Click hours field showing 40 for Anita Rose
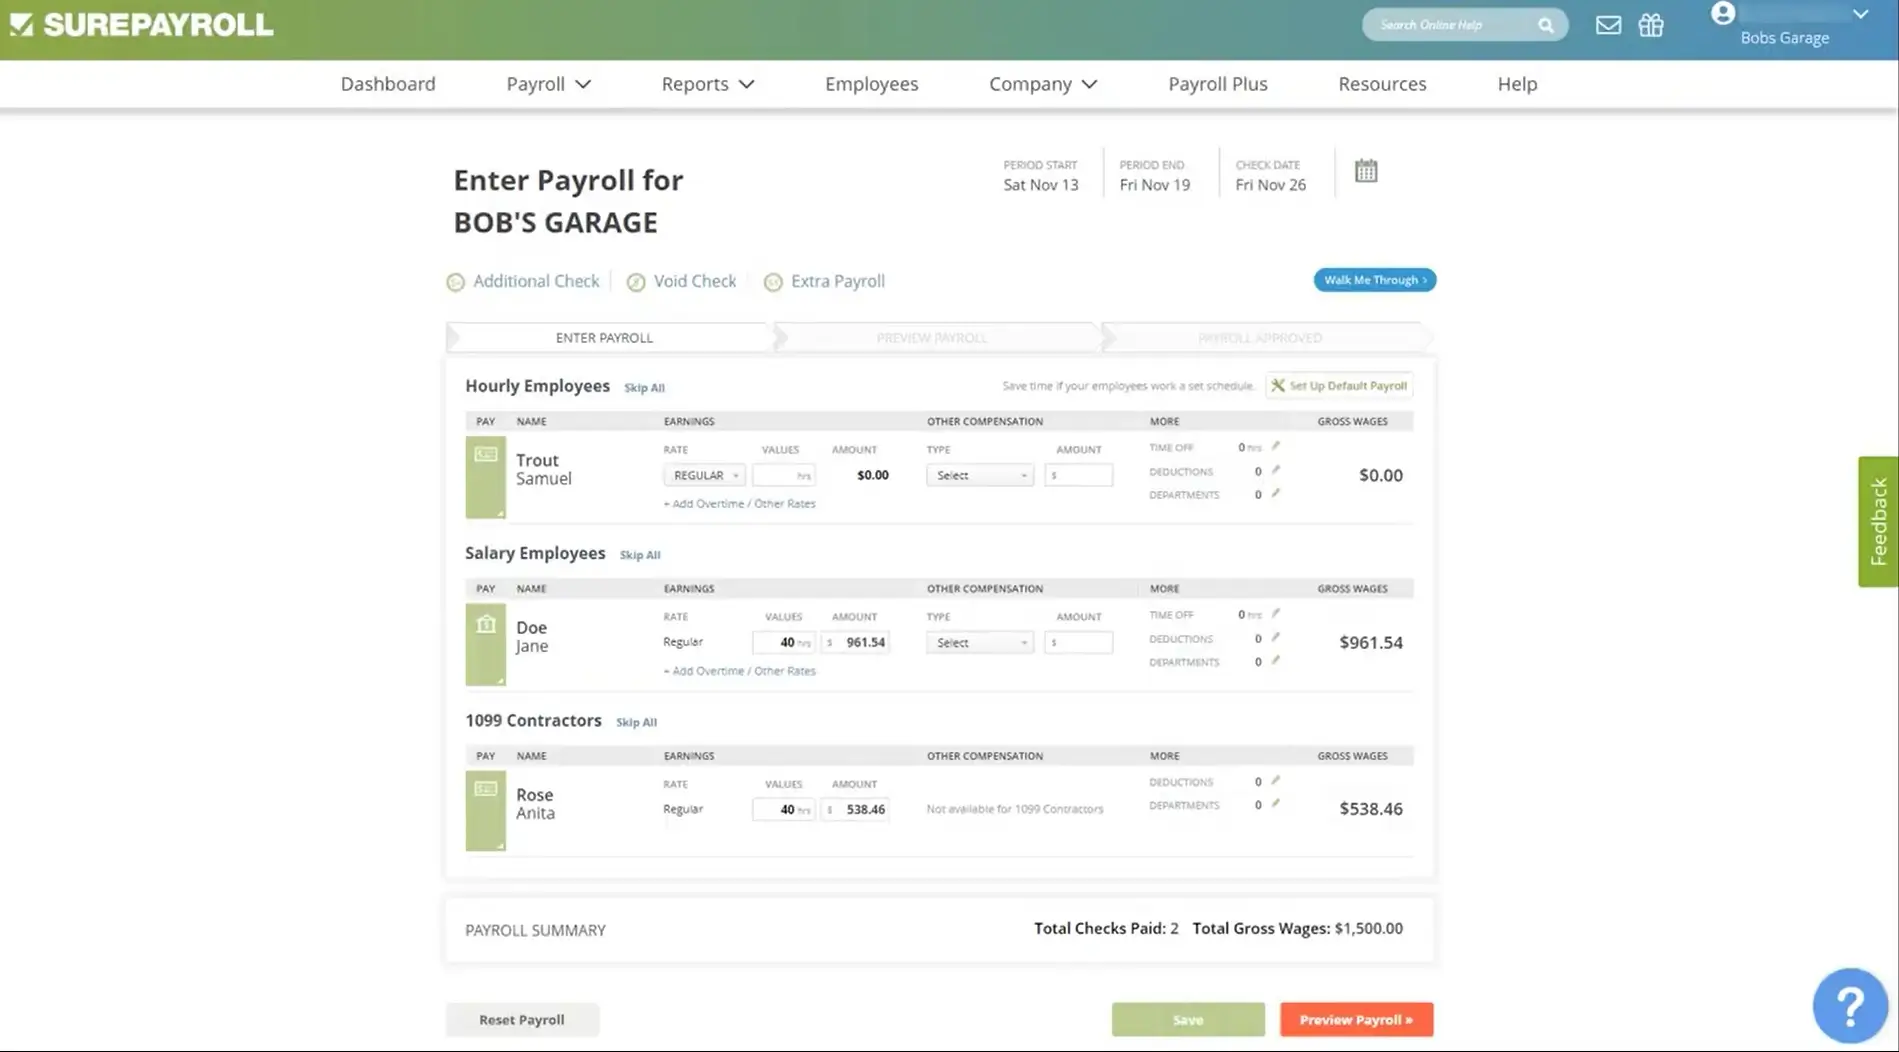 [783, 810]
